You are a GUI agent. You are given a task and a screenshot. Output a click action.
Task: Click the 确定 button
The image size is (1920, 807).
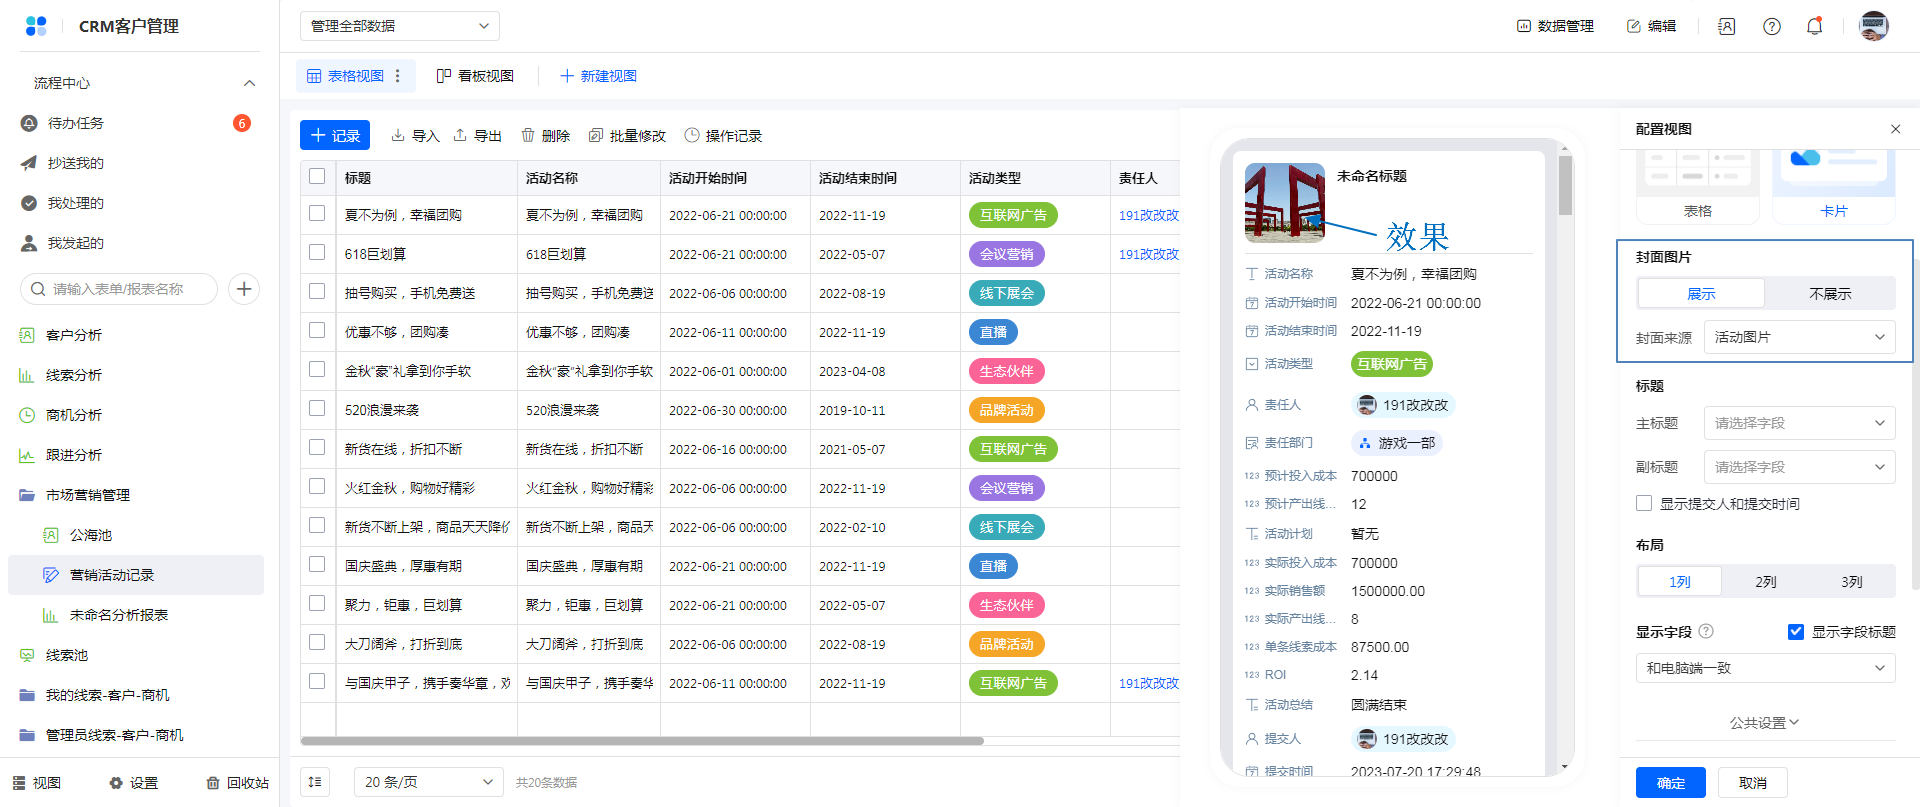tap(1670, 783)
